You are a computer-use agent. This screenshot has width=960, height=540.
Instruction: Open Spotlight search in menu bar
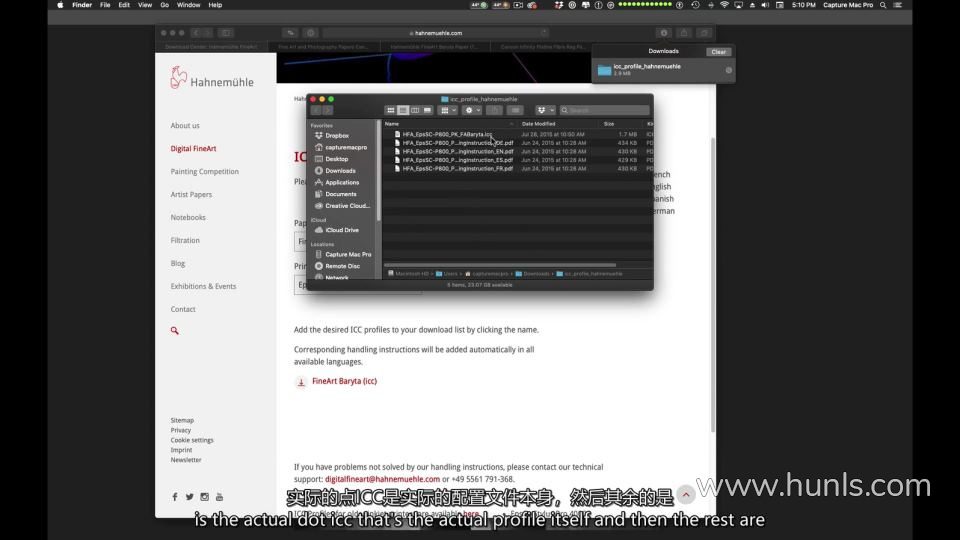pyautogui.click(x=883, y=5)
